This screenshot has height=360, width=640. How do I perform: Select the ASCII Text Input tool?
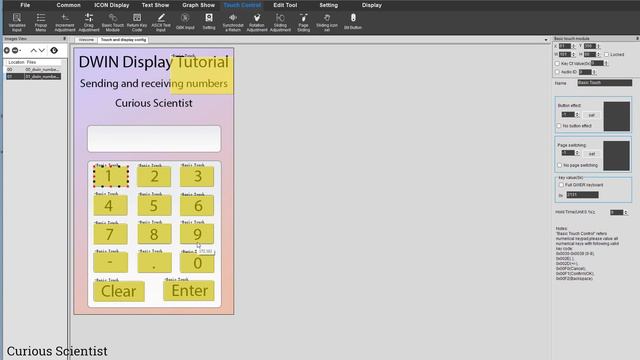coord(161,22)
